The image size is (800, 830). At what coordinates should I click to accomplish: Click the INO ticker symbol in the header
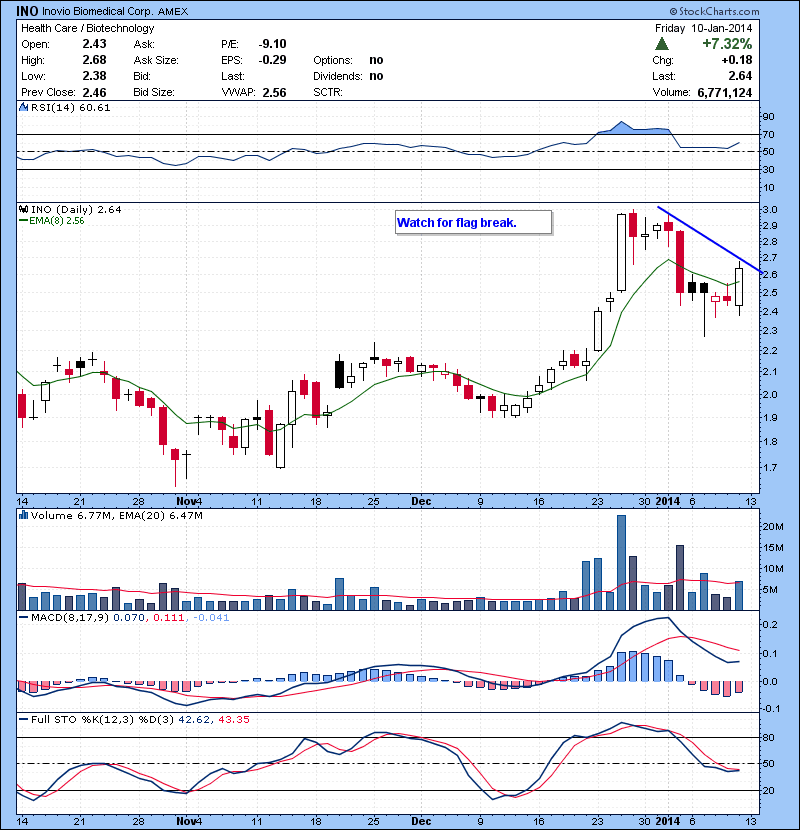point(27,11)
